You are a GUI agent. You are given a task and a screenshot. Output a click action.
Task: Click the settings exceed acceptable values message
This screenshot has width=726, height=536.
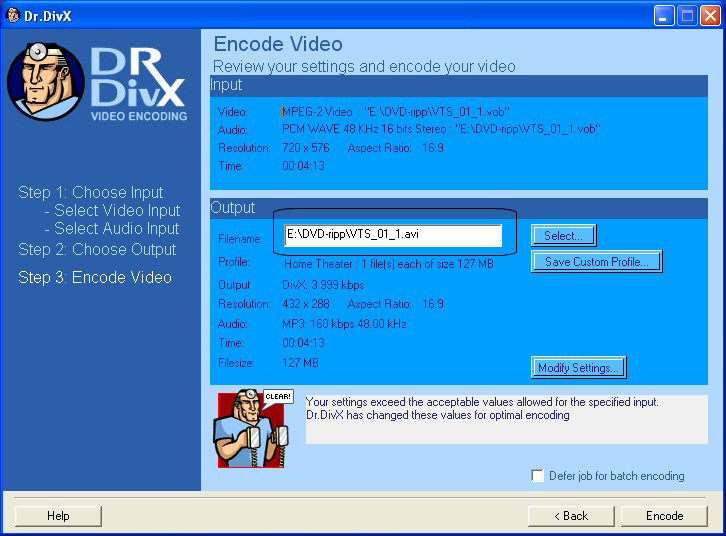pos(482,408)
